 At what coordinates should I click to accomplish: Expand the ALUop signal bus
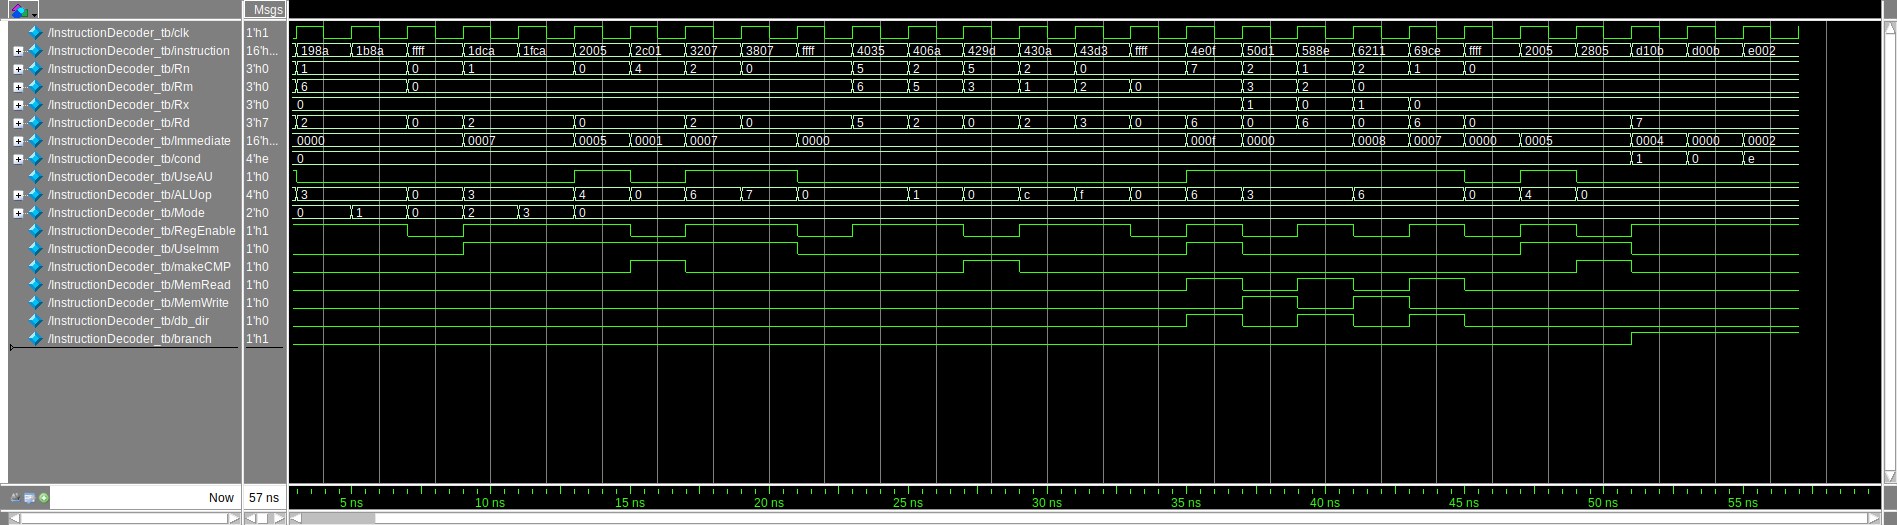click(x=18, y=195)
